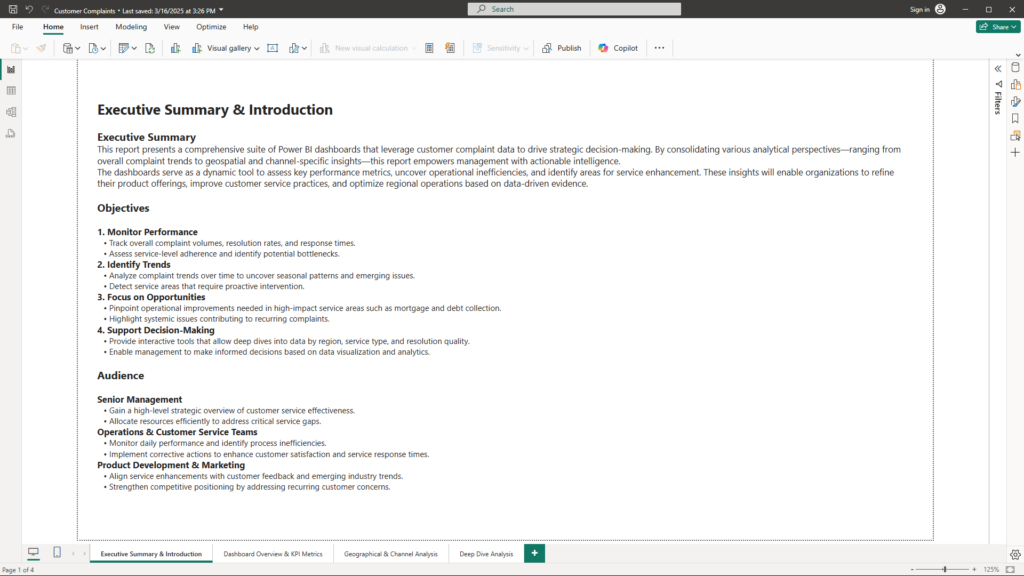Insert a text box from the ribbon
This screenshot has width=1024, height=576.
tap(273, 48)
